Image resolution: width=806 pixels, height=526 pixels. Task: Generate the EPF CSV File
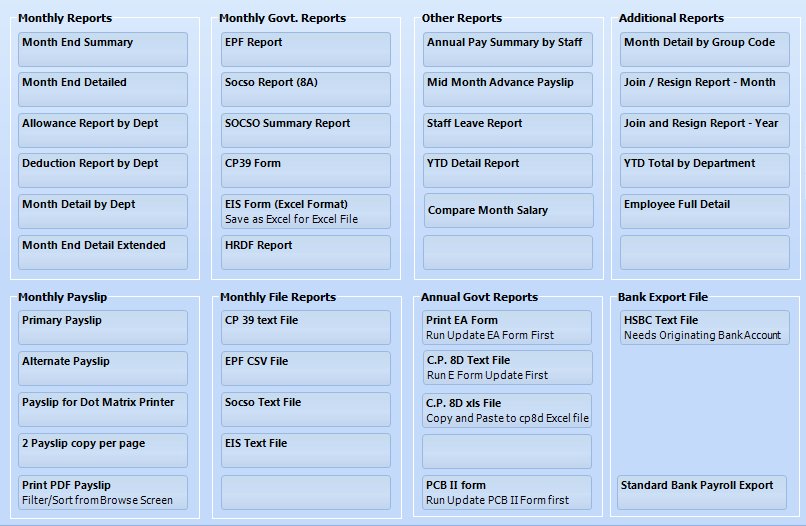tap(305, 369)
